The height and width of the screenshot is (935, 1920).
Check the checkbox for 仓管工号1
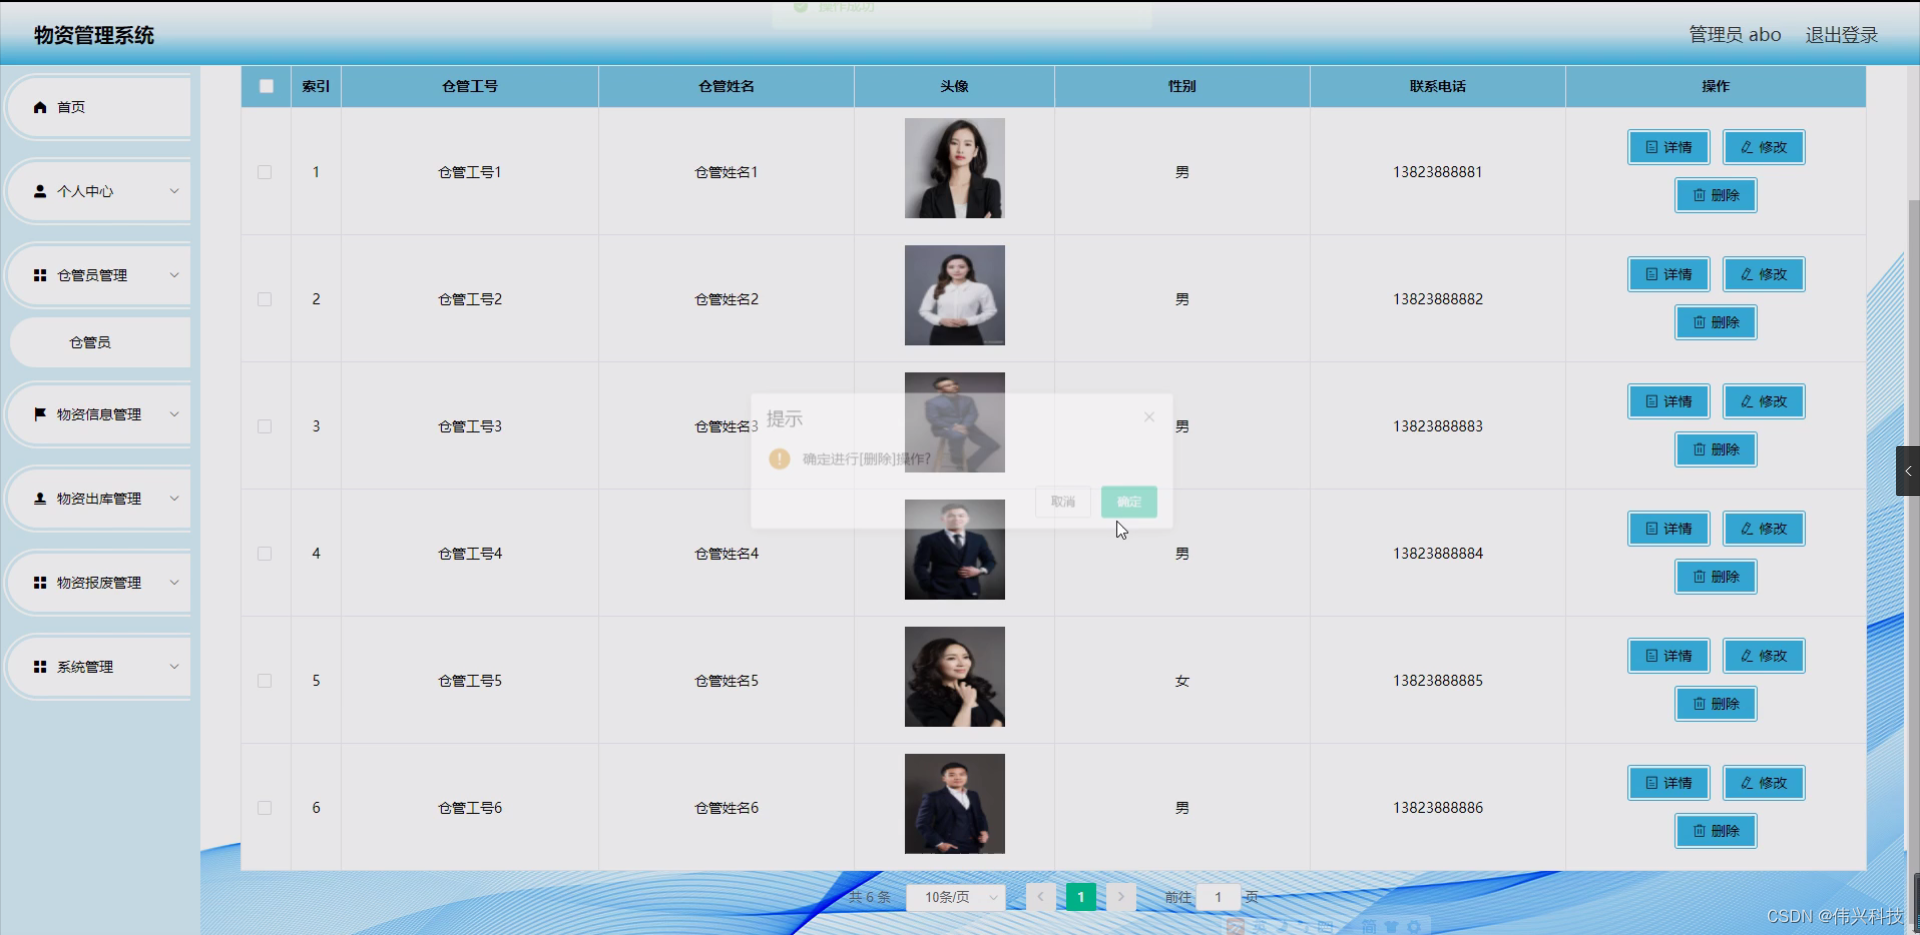click(264, 172)
